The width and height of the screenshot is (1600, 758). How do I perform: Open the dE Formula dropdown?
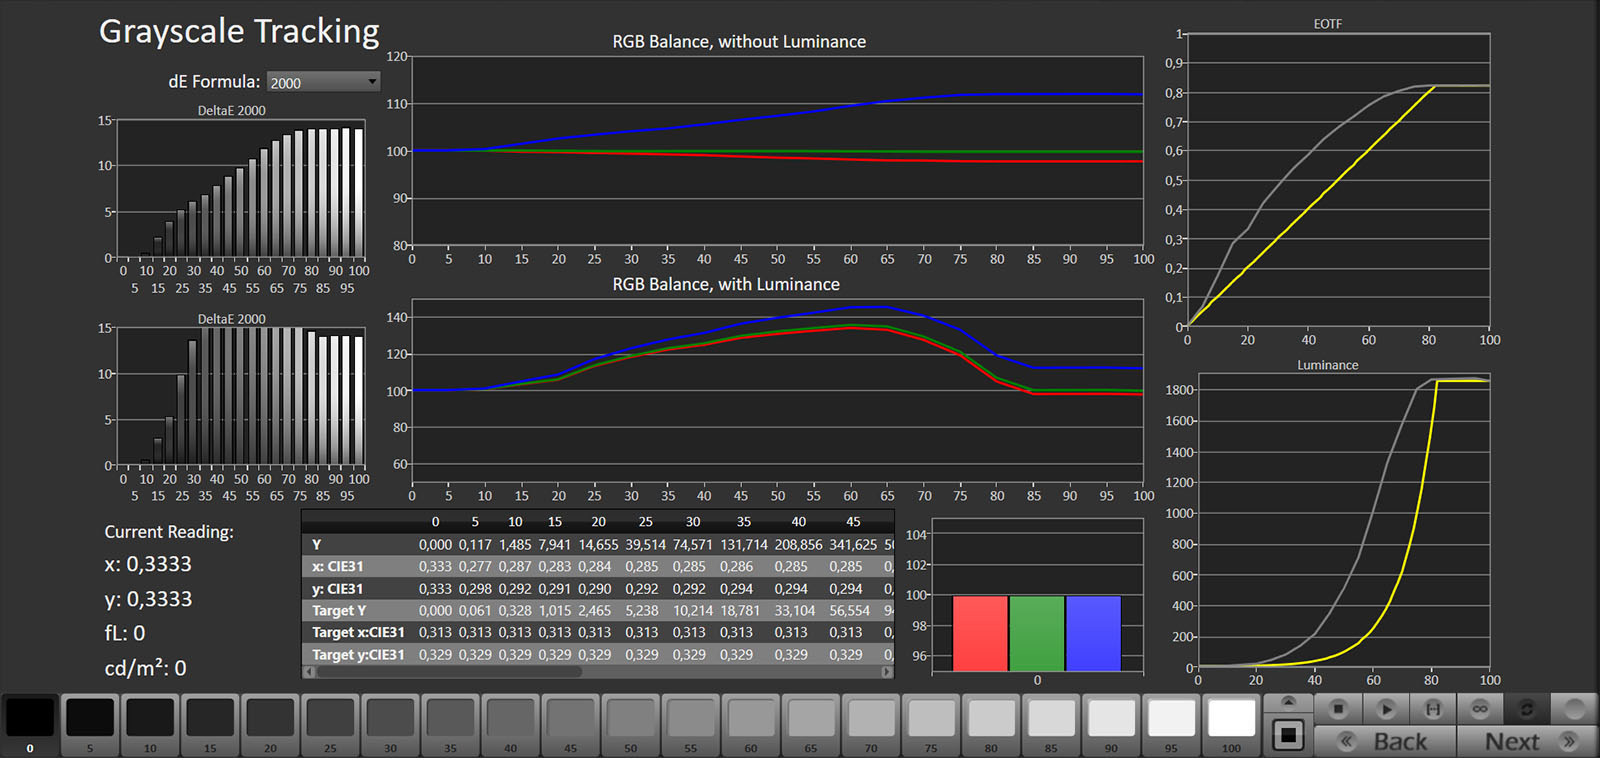[x=323, y=82]
